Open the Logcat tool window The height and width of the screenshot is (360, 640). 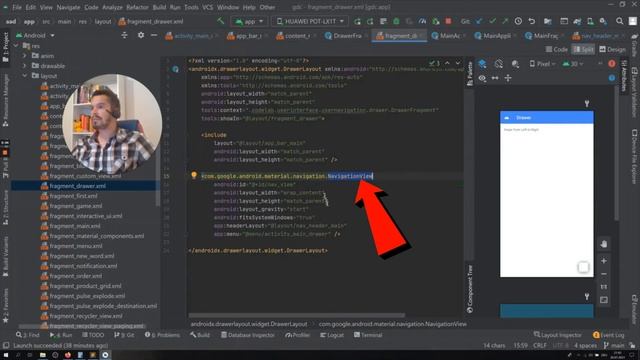pos(332,335)
